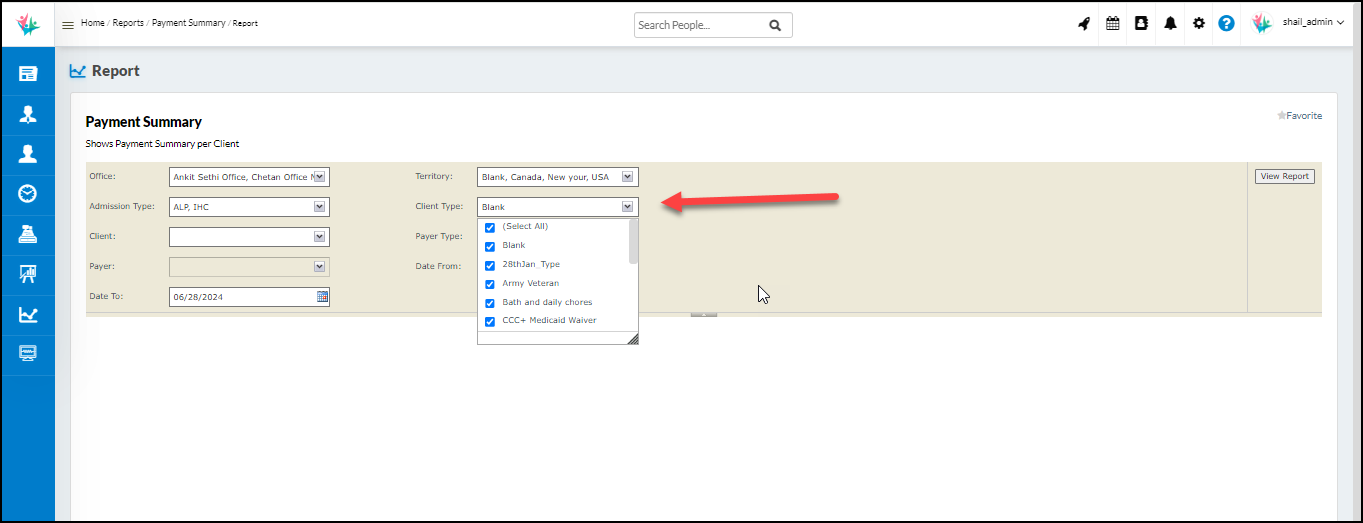The image size is (1363, 523).
Task: Uncheck the CCC+ Medicaid Waiver option
Action: tap(490, 321)
